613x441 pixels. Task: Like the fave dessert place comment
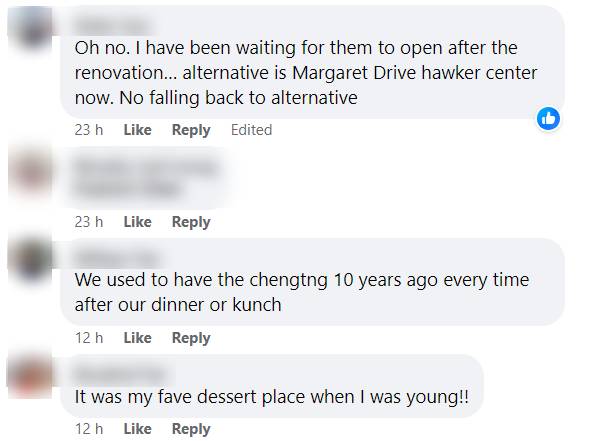click(x=137, y=429)
